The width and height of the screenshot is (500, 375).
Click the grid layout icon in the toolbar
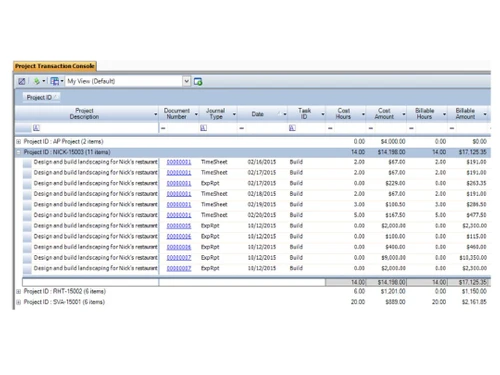(55, 81)
